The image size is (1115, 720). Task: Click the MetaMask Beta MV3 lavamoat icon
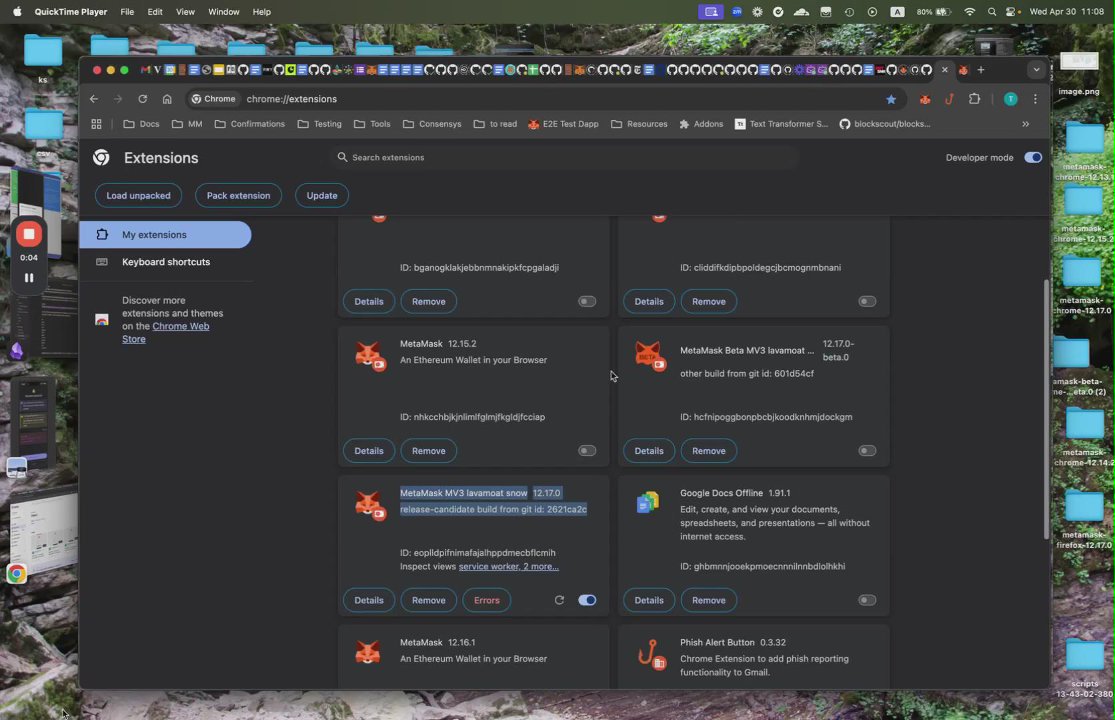point(650,355)
